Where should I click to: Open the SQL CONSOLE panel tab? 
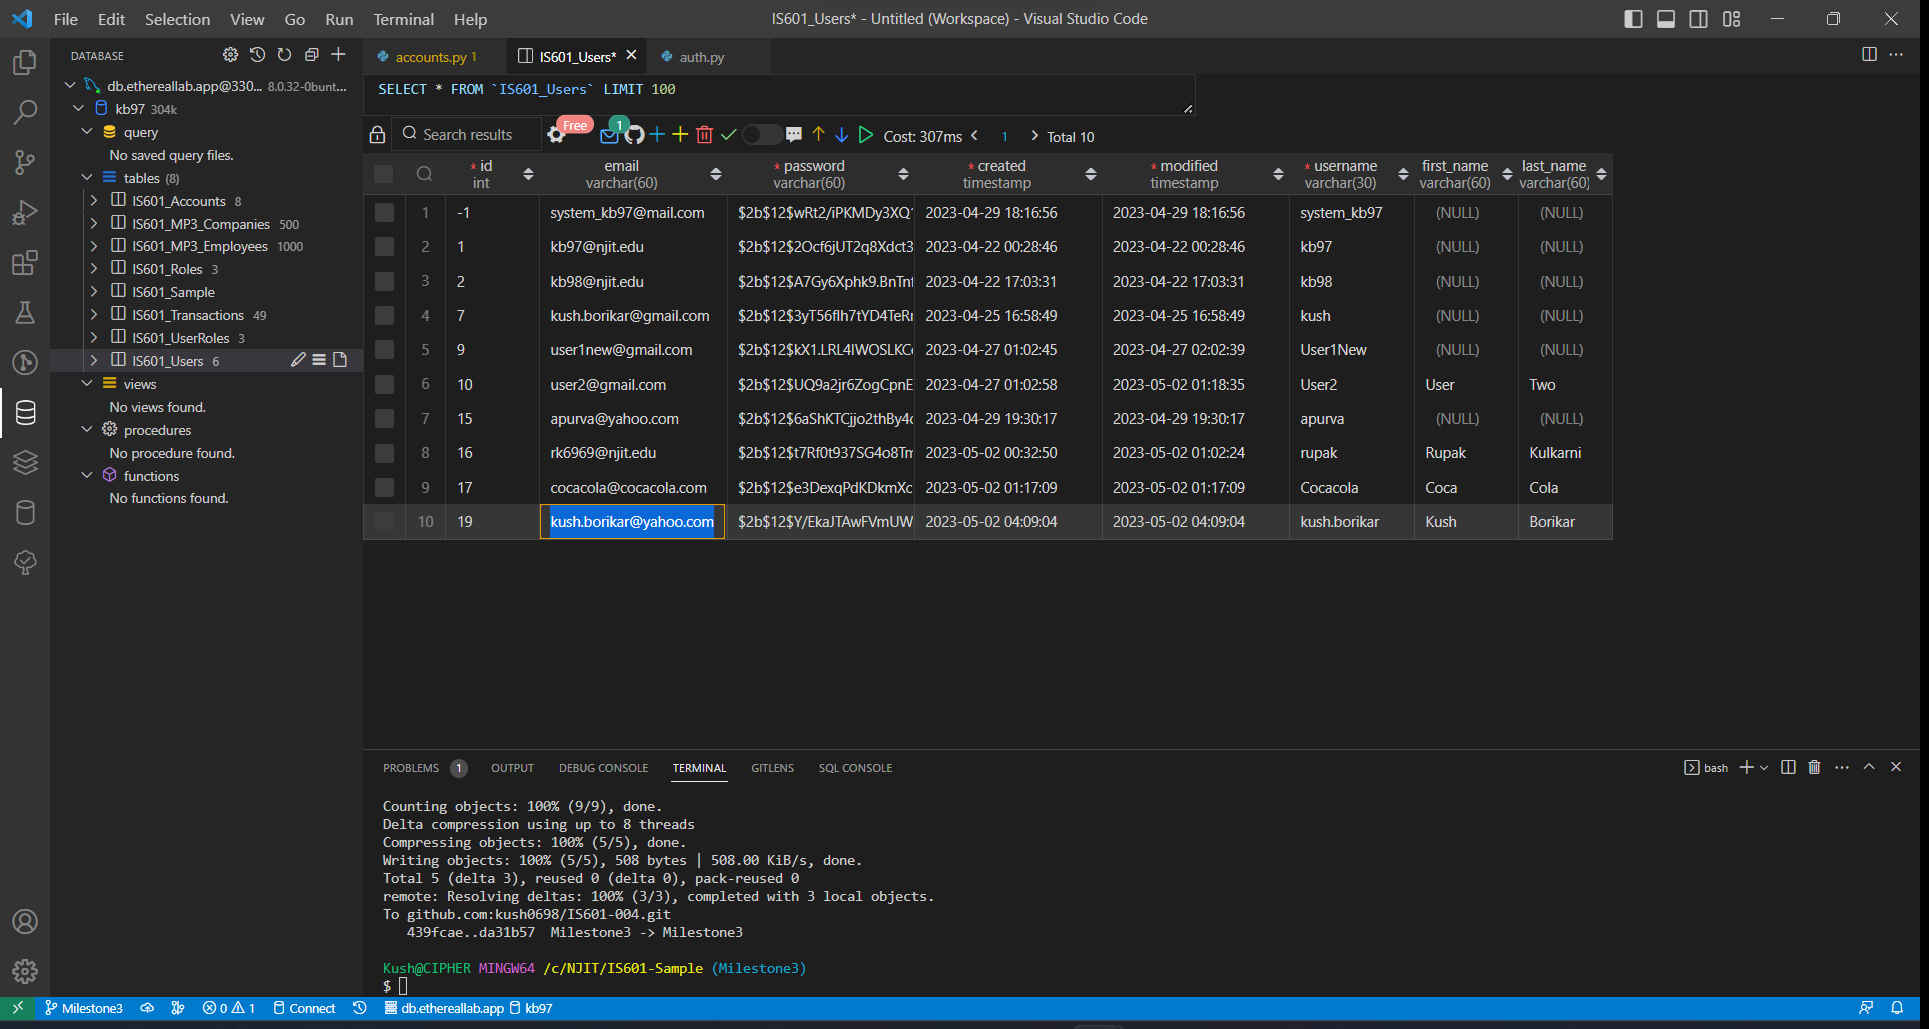click(x=855, y=768)
